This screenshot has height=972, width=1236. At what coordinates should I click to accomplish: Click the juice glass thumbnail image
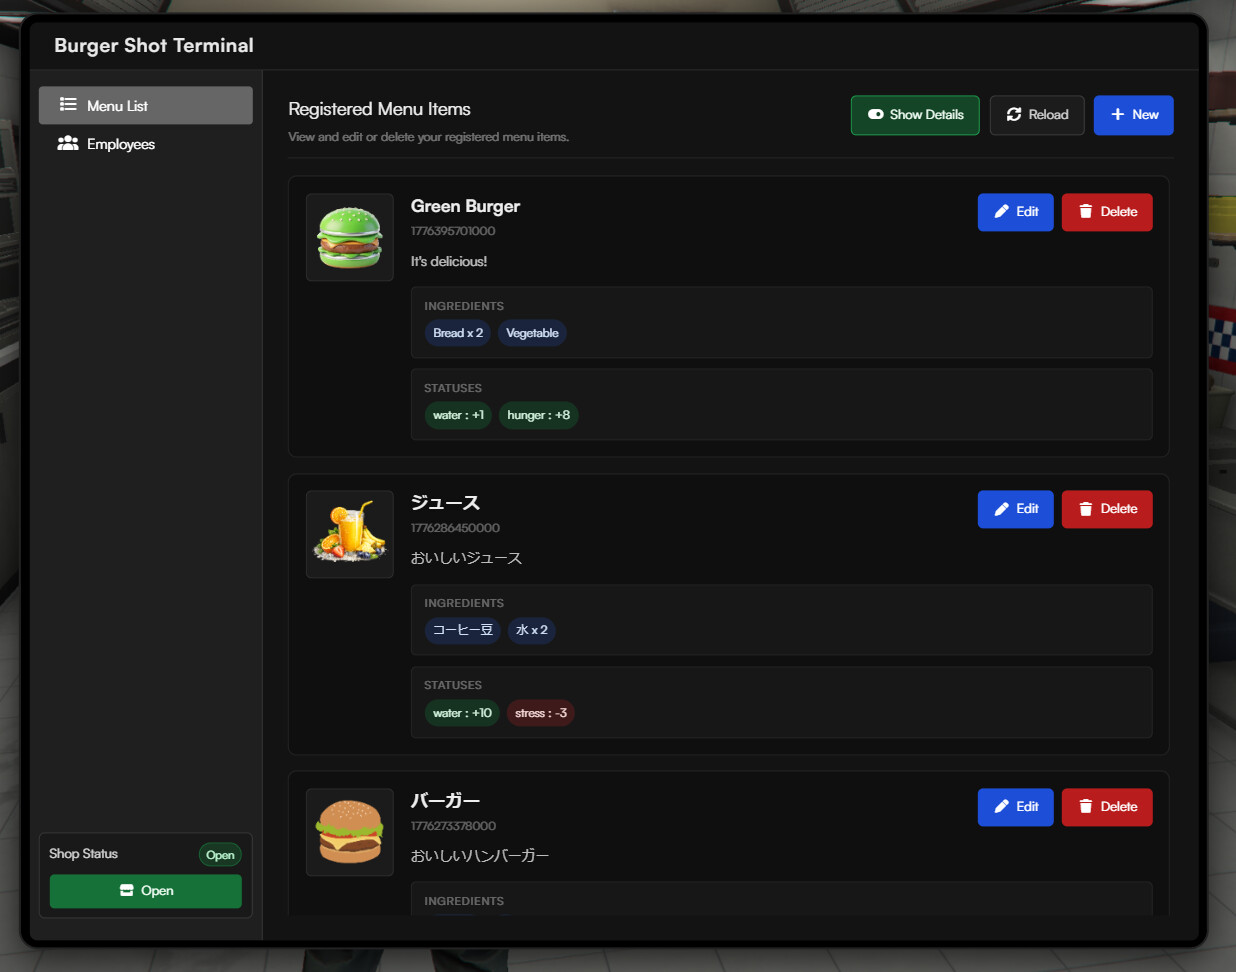[x=350, y=534]
